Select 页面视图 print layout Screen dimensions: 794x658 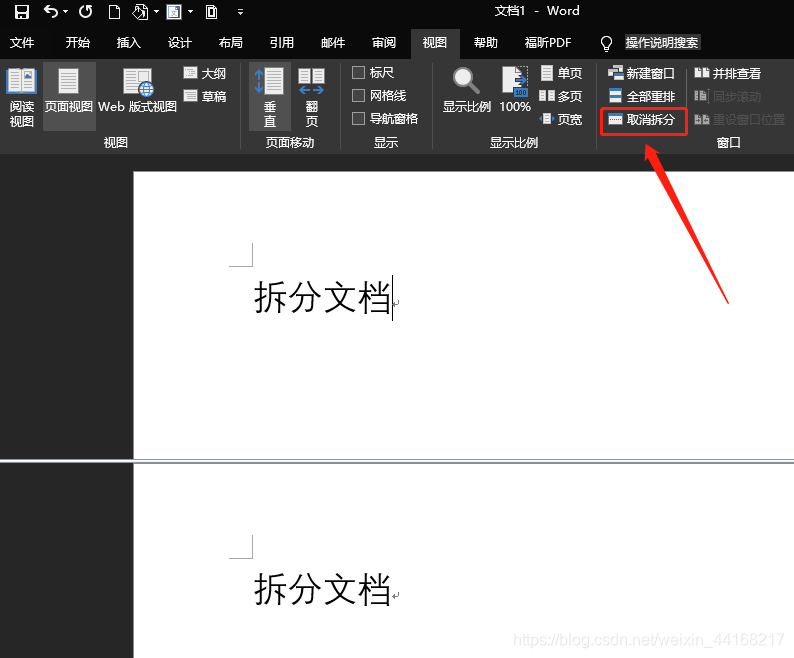pos(69,96)
